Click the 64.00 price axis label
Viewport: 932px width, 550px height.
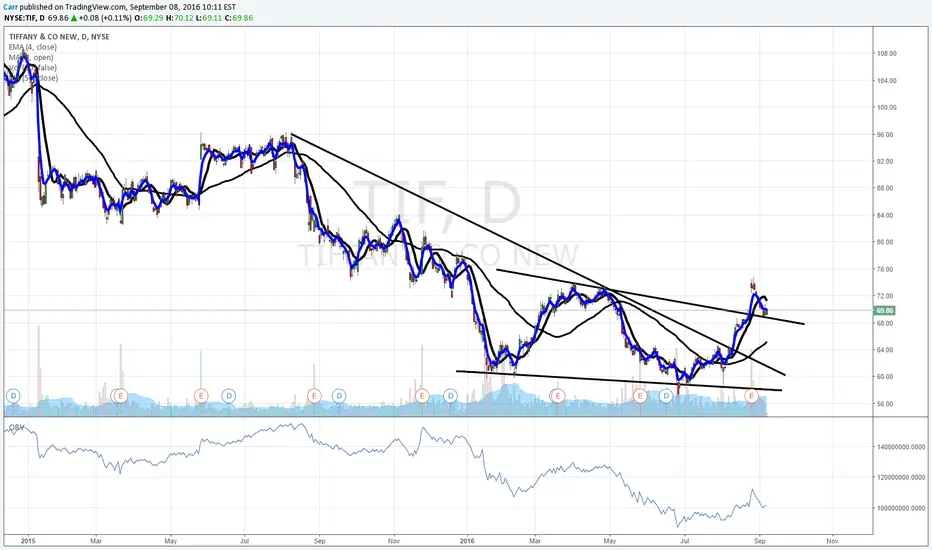(884, 350)
